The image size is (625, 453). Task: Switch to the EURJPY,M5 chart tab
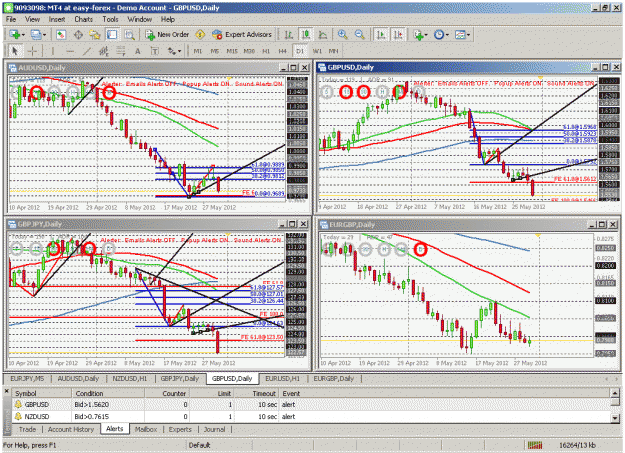[x=27, y=378]
